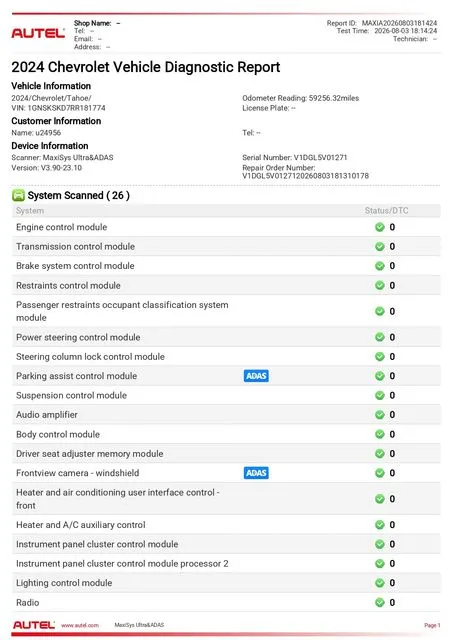Click green check status for Lighting control module
453x640 pixels.
click(380, 583)
